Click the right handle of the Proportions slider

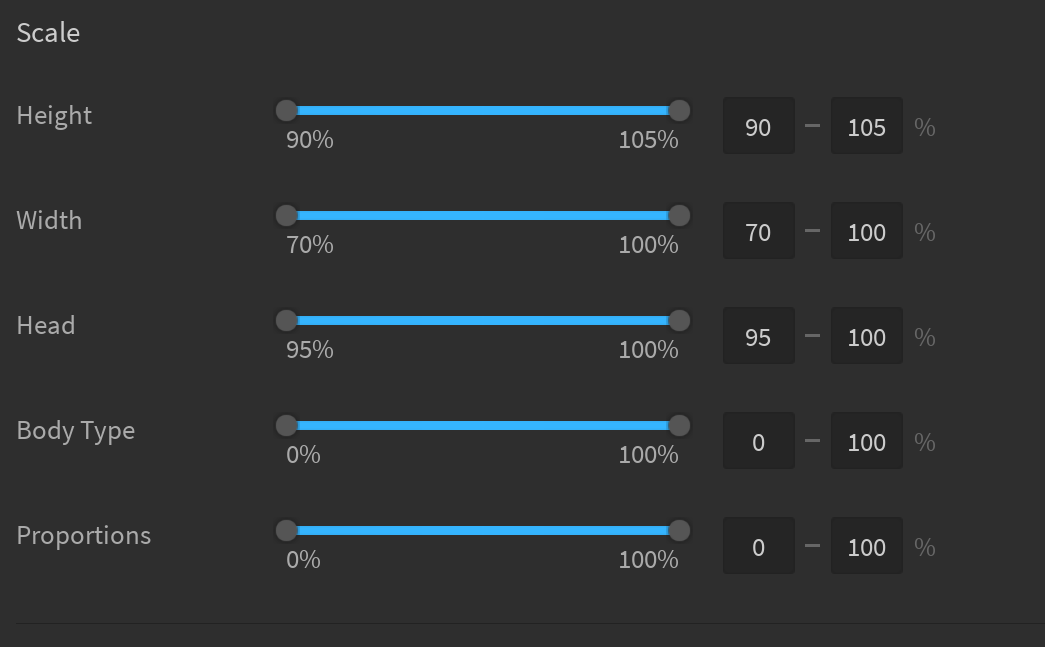680,530
